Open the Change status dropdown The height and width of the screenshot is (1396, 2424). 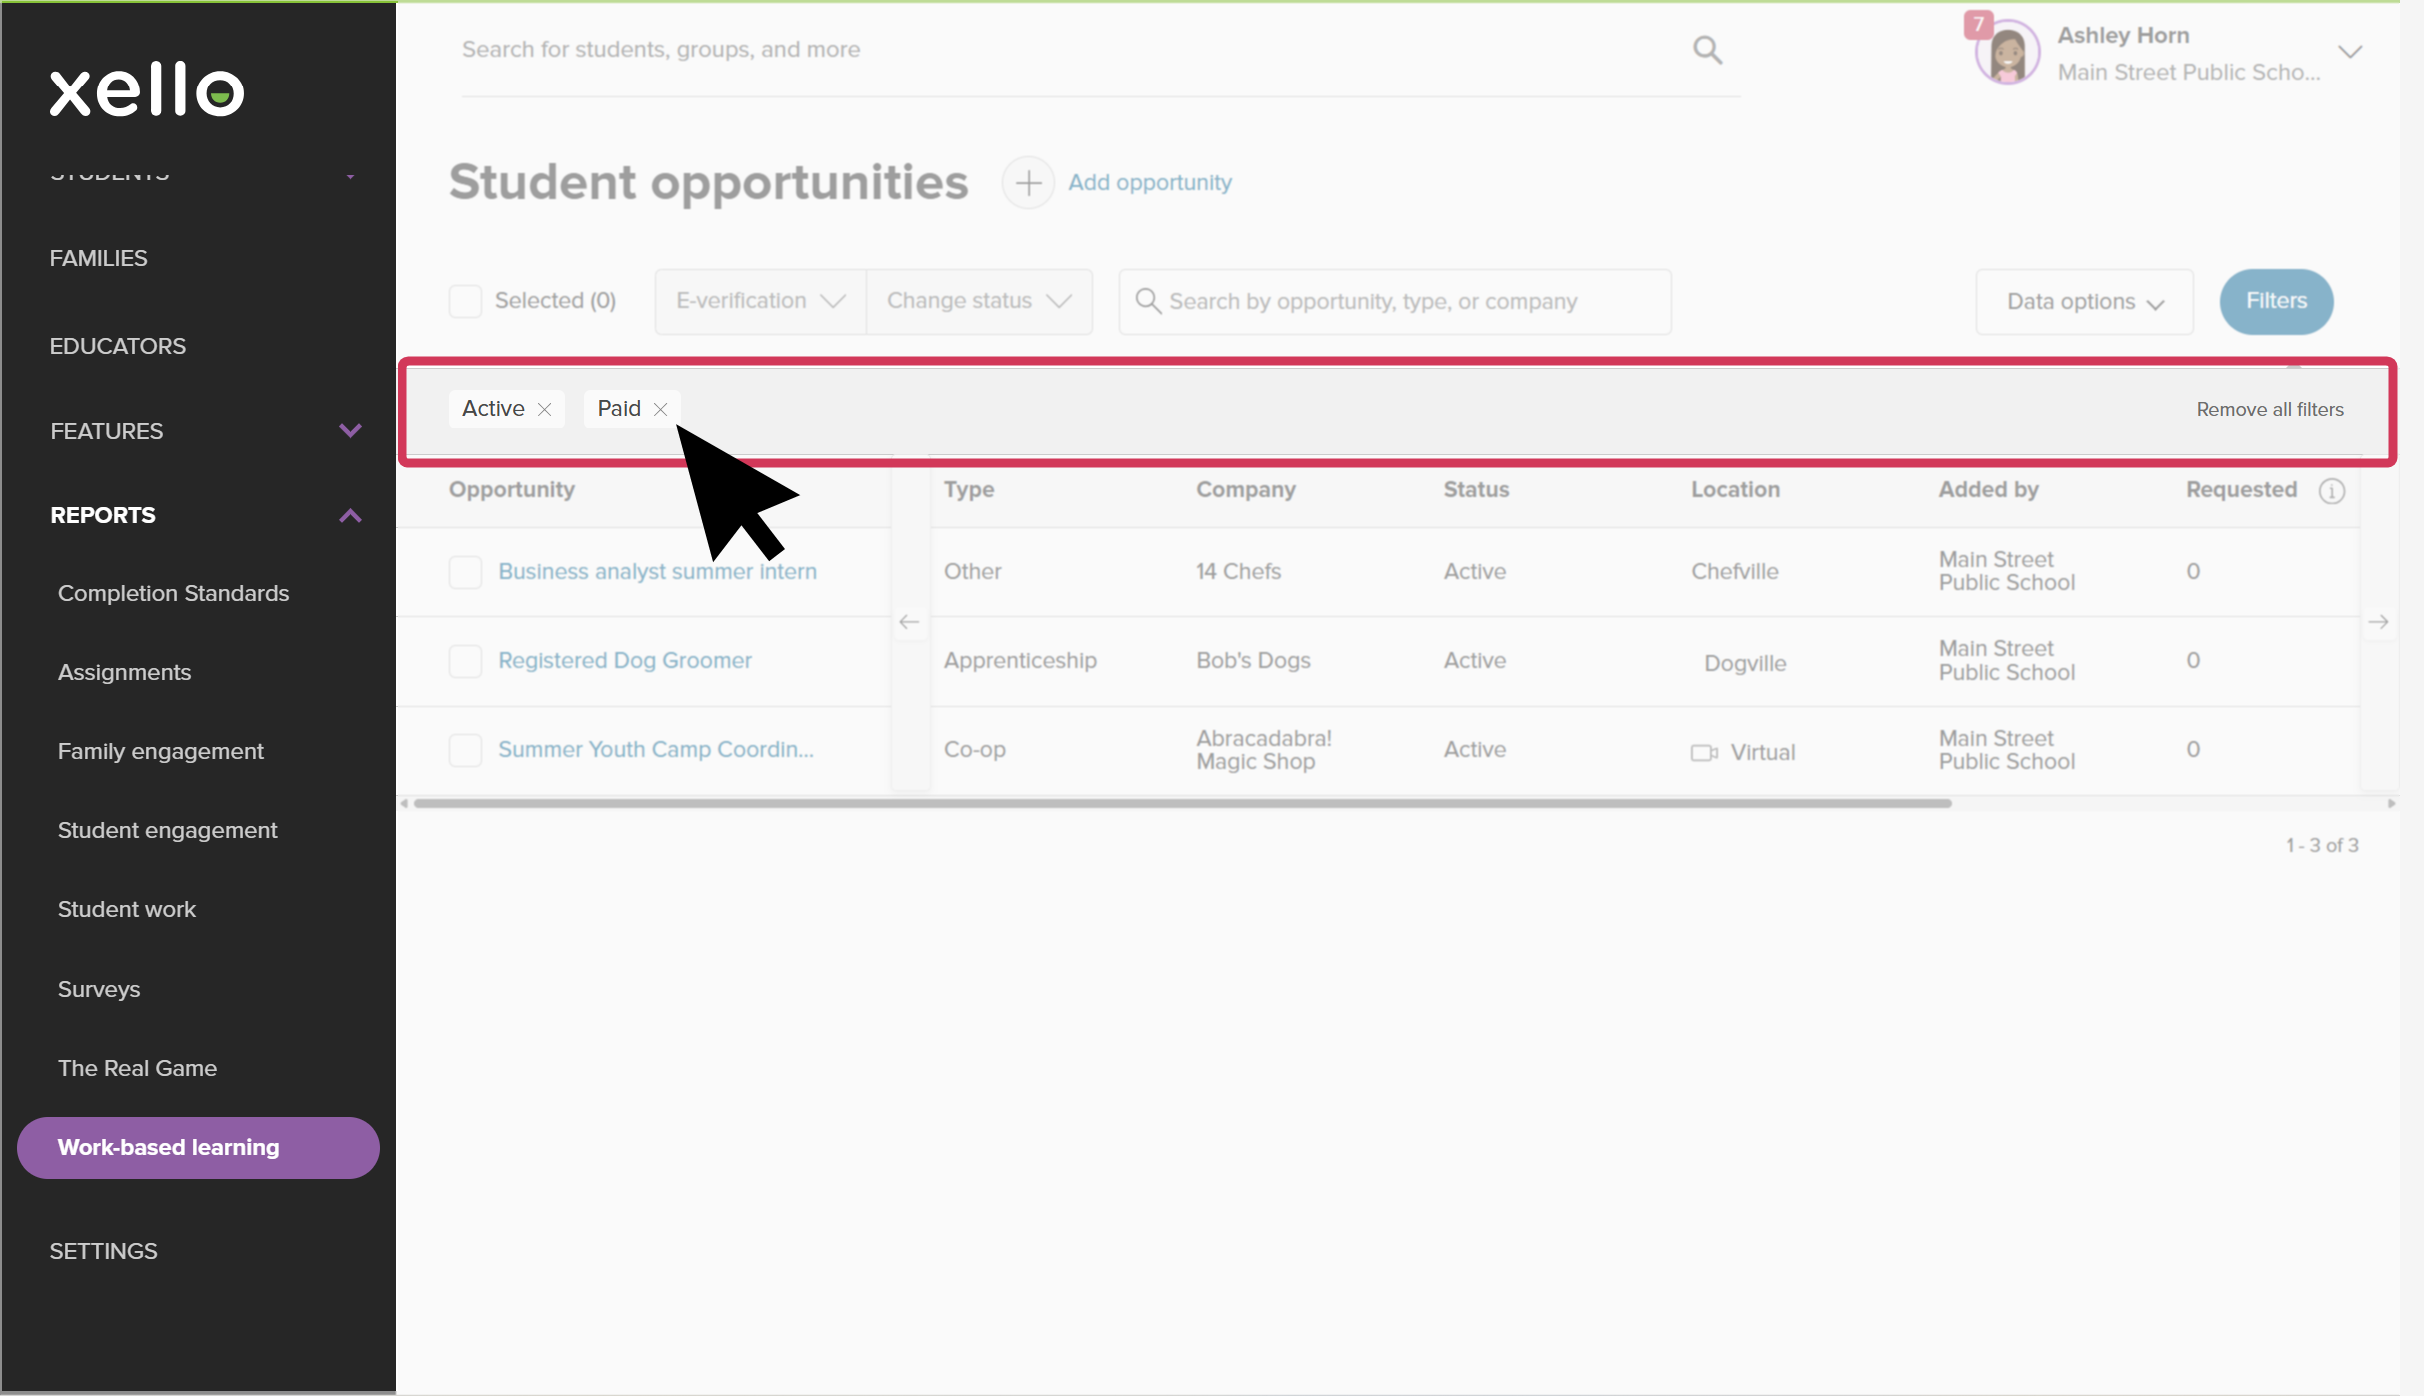[x=979, y=301]
